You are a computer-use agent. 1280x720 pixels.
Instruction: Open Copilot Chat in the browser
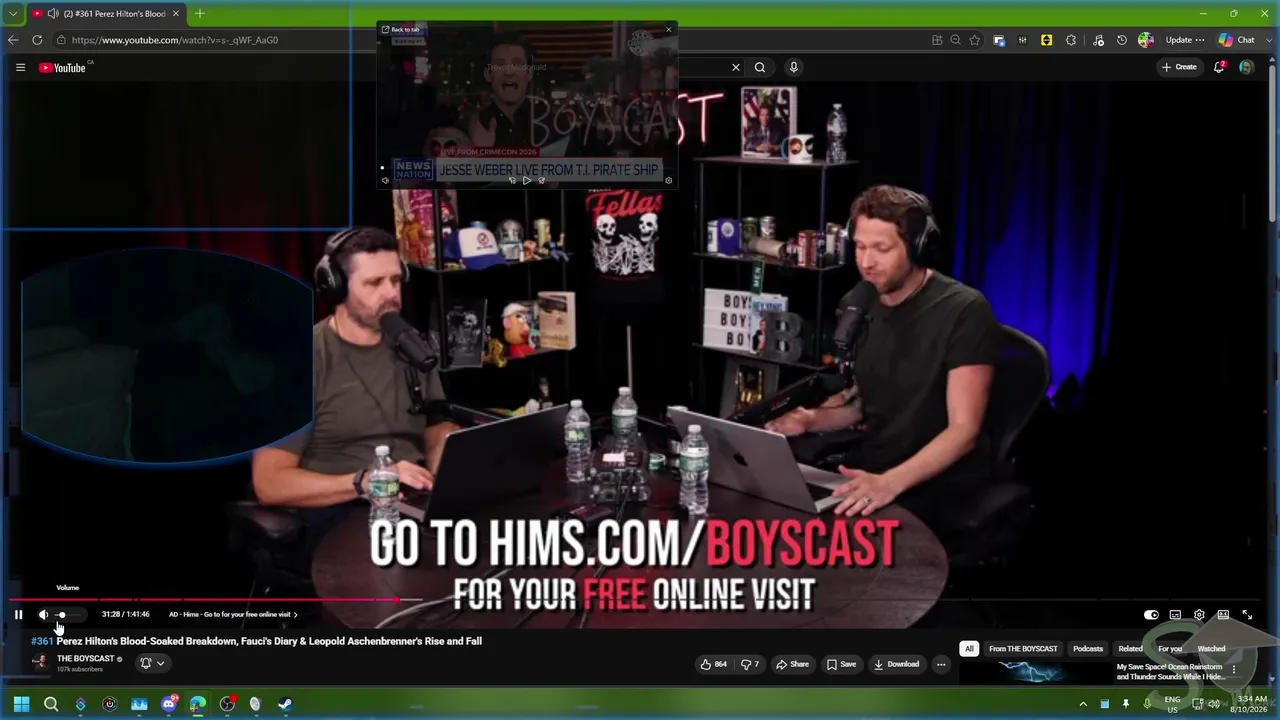click(1237, 40)
